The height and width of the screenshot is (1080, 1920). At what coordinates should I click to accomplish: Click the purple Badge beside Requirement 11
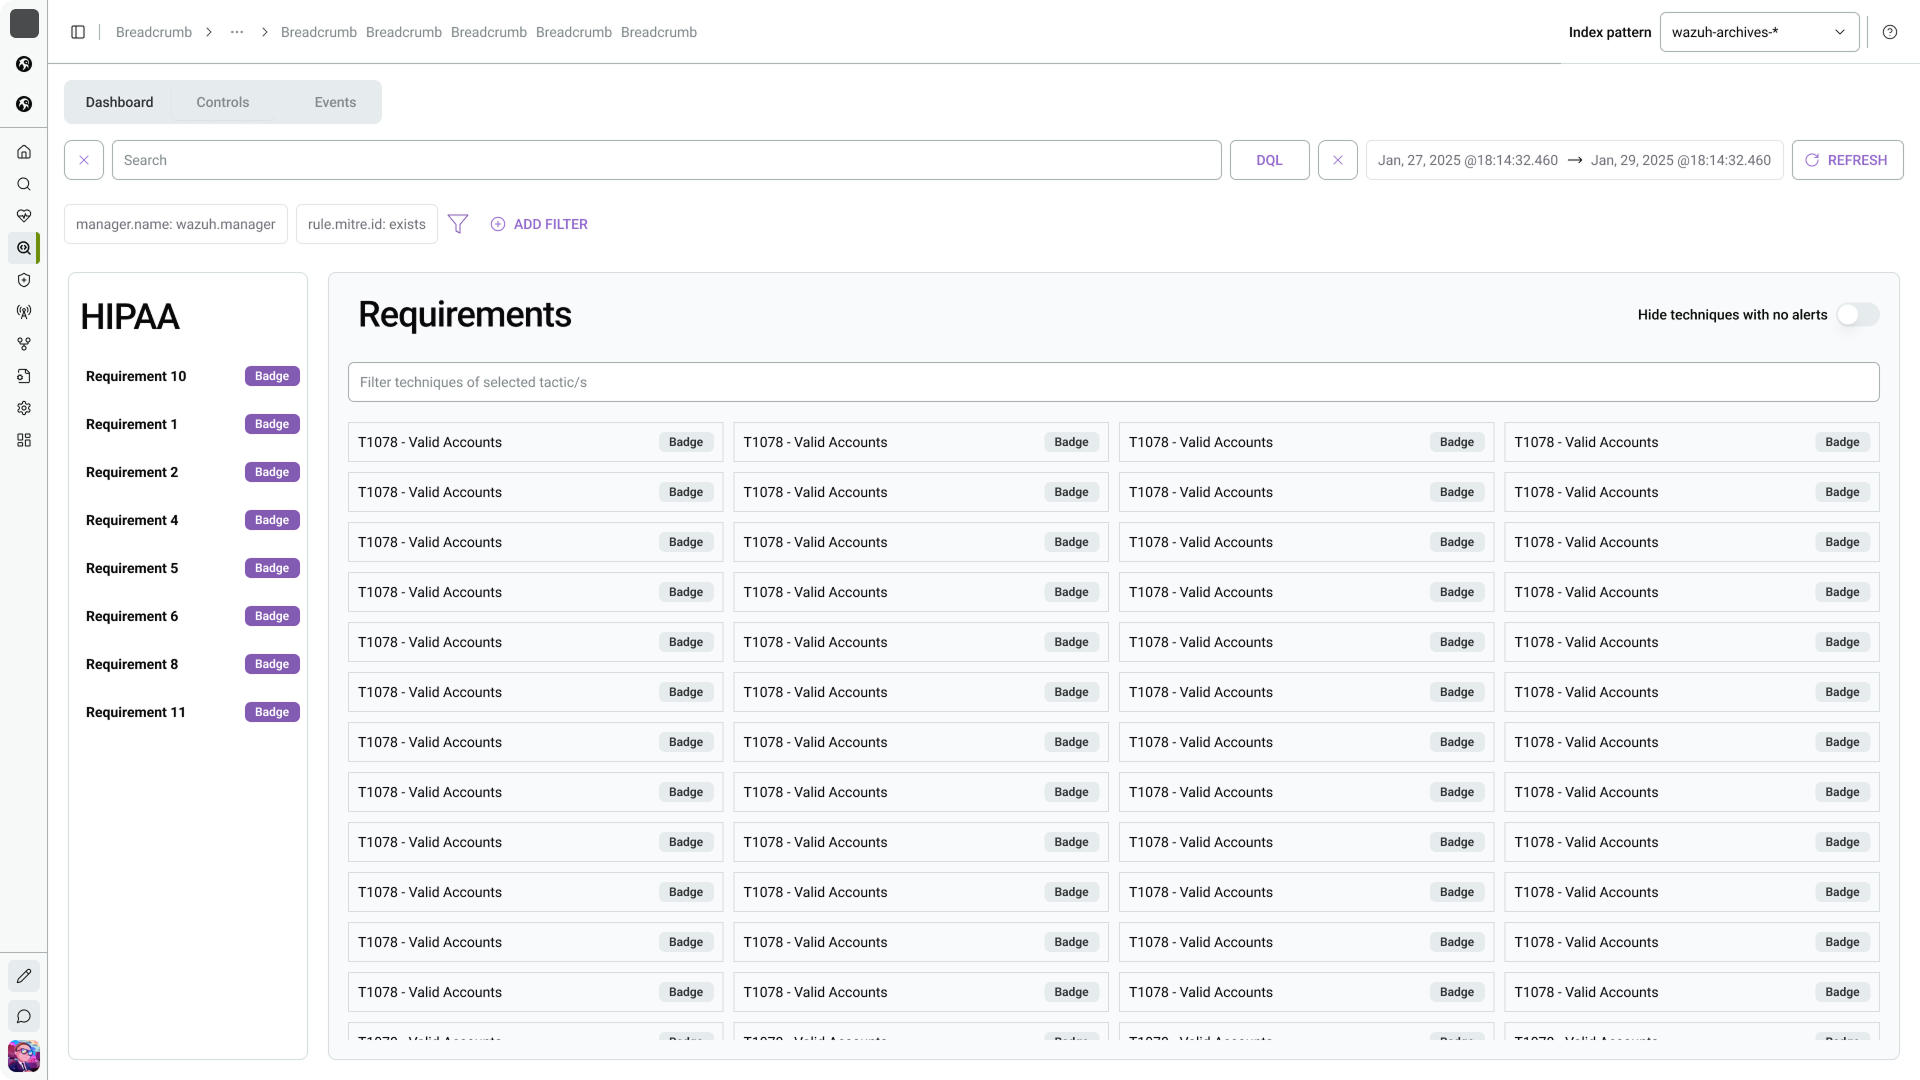[272, 712]
